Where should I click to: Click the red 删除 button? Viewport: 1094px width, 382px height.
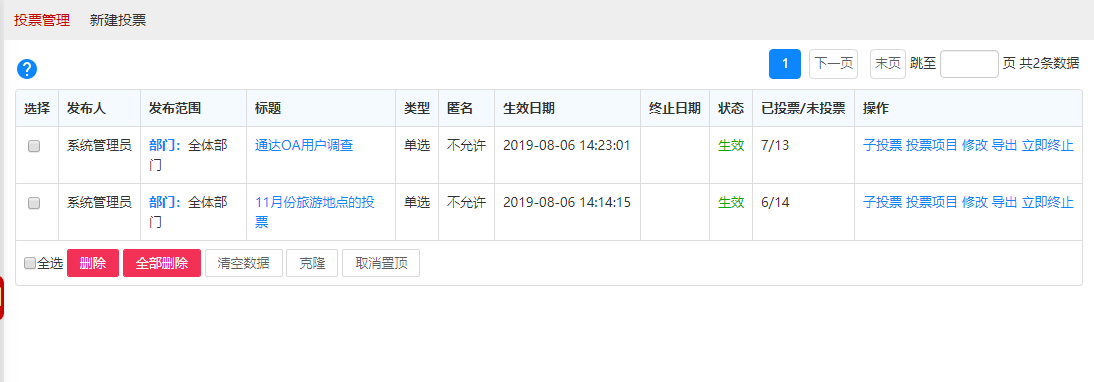[93, 263]
